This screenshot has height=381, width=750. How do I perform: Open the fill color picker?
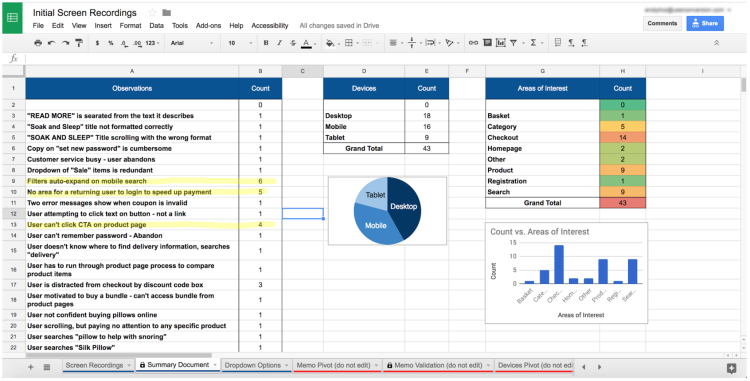pos(330,43)
